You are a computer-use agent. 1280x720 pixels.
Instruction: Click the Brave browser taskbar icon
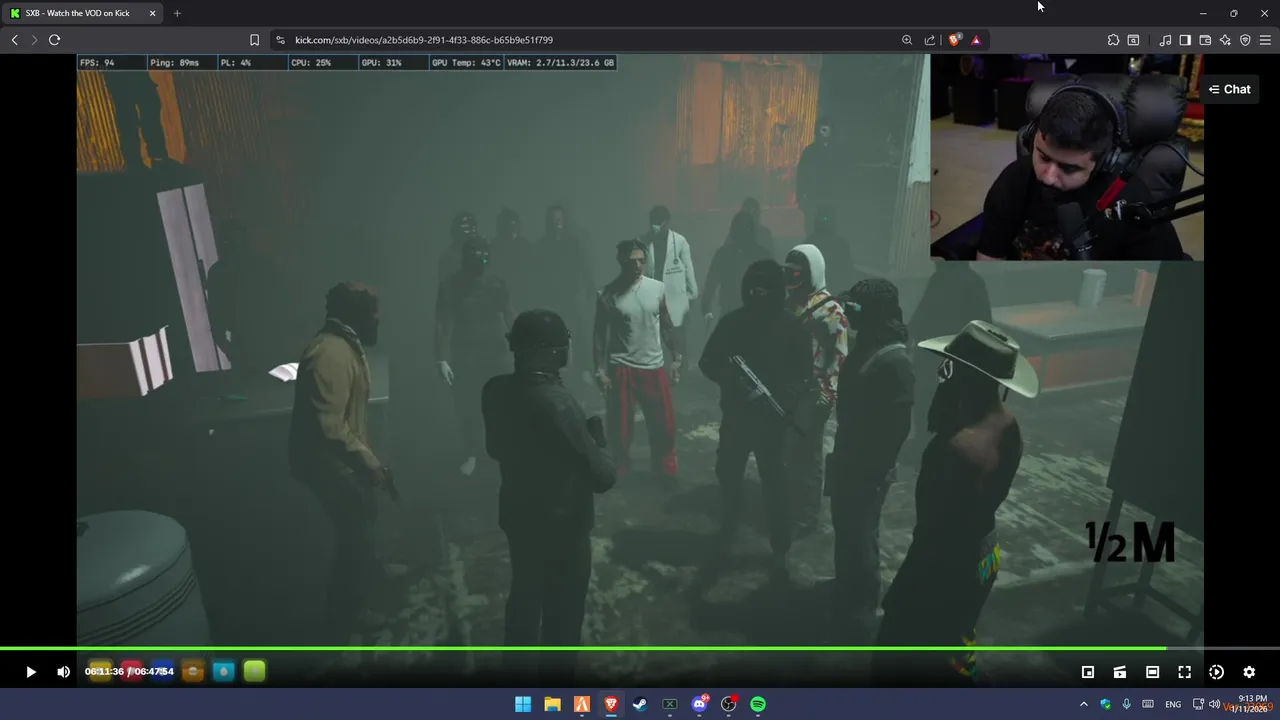pyautogui.click(x=611, y=704)
